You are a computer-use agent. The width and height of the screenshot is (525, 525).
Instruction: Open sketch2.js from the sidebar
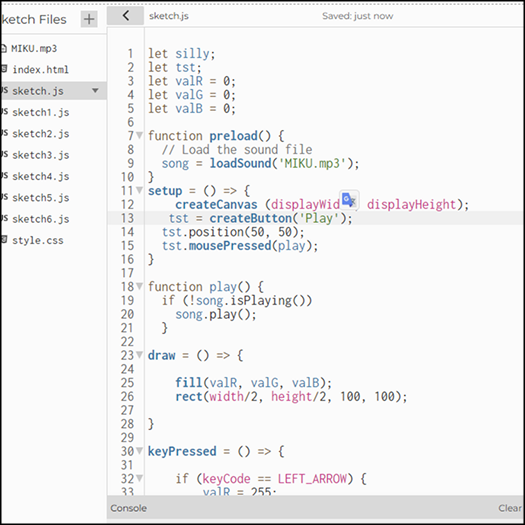[41, 134]
